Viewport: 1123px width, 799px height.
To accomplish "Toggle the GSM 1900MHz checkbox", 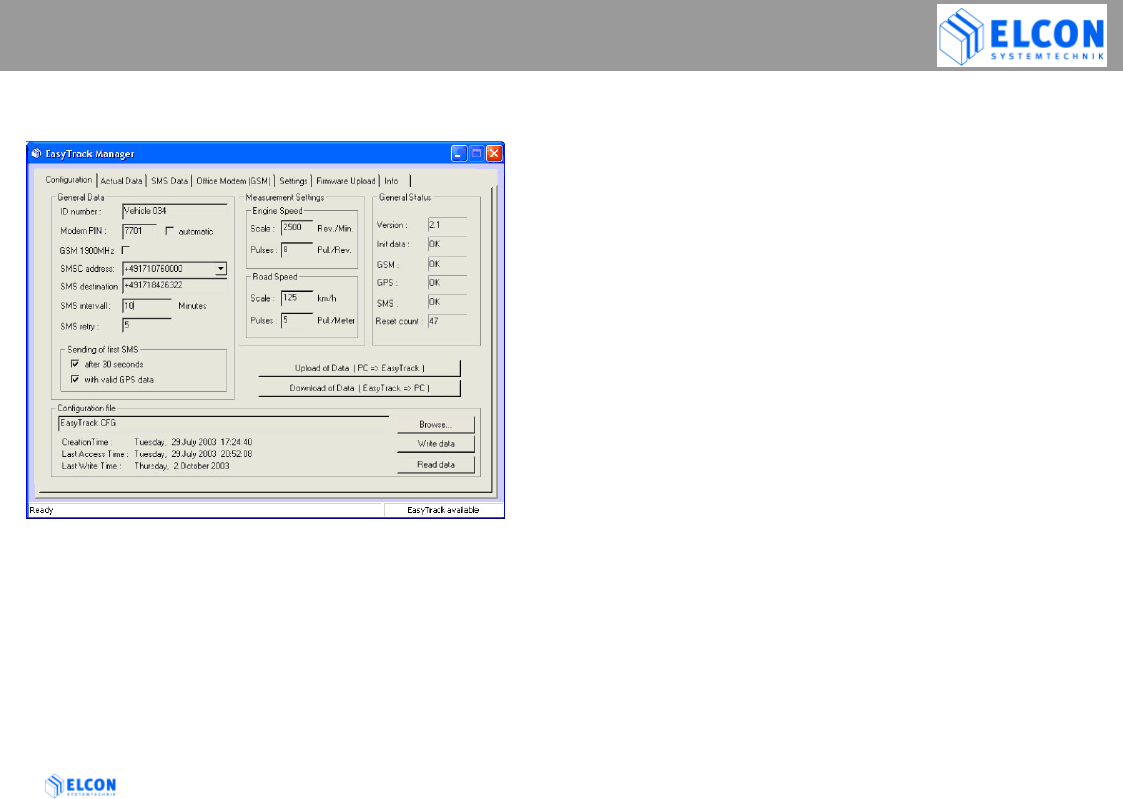I will pyautogui.click(x=126, y=250).
